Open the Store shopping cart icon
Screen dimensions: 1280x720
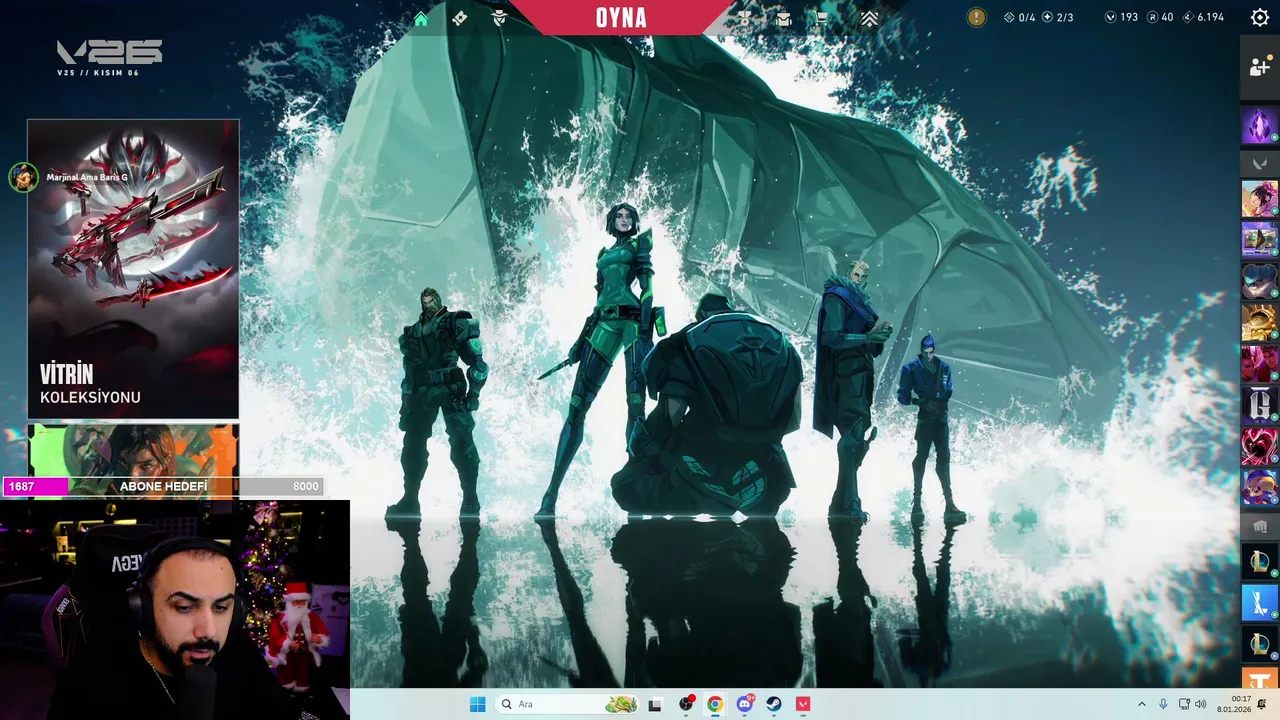[x=821, y=18]
